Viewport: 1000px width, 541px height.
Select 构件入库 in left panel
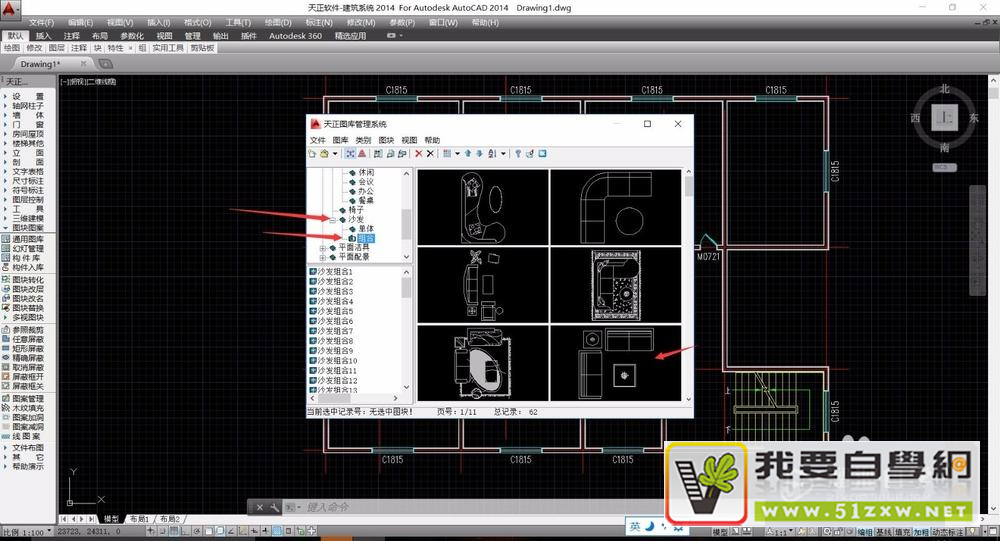(23, 267)
